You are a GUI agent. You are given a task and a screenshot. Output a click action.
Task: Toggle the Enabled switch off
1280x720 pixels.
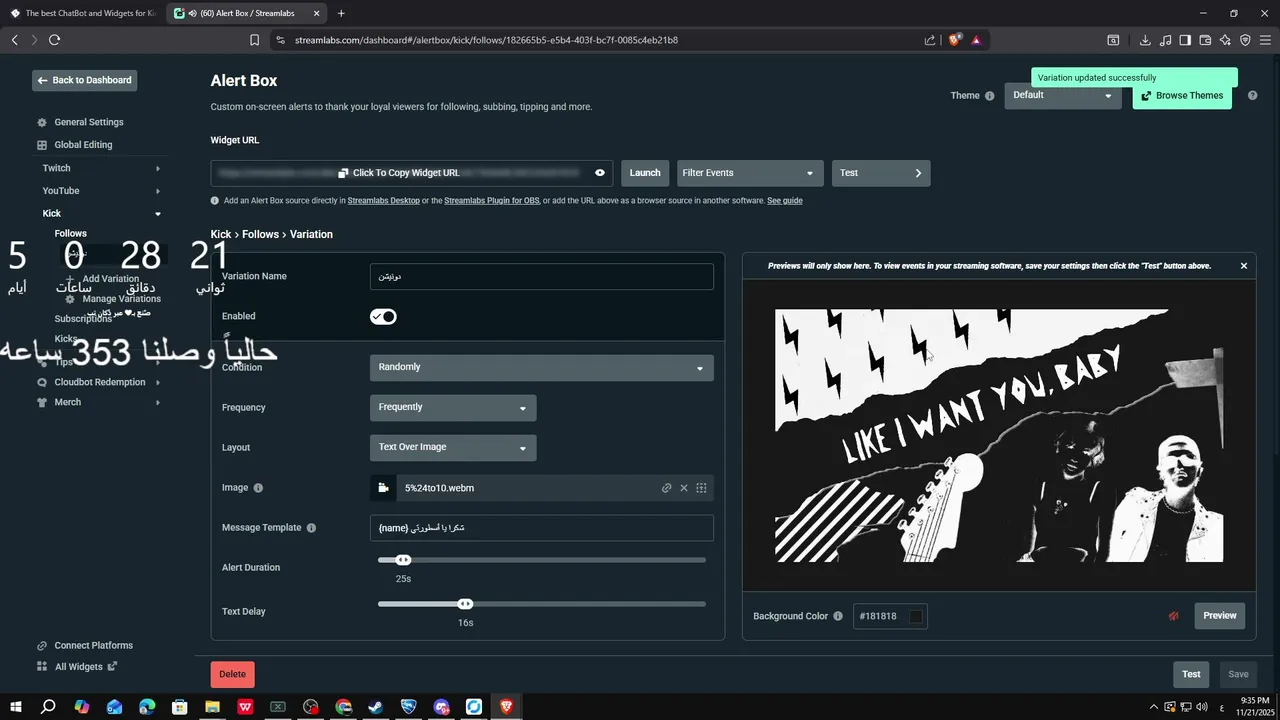pos(383,317)
